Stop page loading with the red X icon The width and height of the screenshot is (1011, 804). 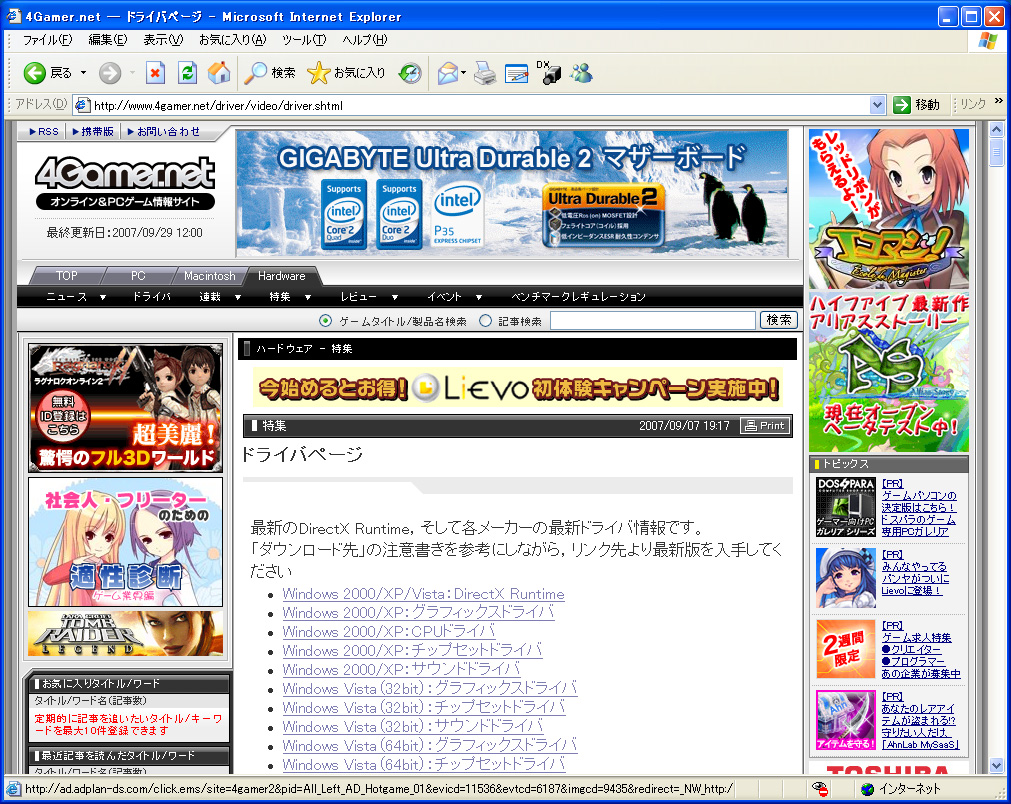155,73
